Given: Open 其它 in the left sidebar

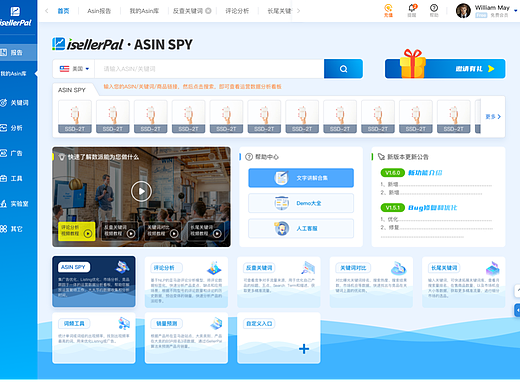Looking at the screenshot, I should (x=12, y=229).
